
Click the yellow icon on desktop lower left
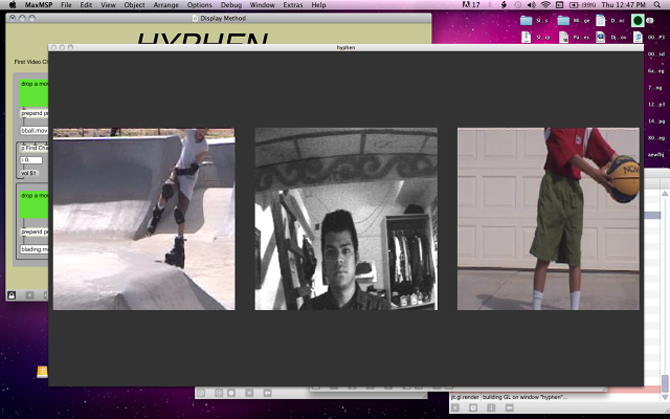pyautogui.click(x=42, y=372)
